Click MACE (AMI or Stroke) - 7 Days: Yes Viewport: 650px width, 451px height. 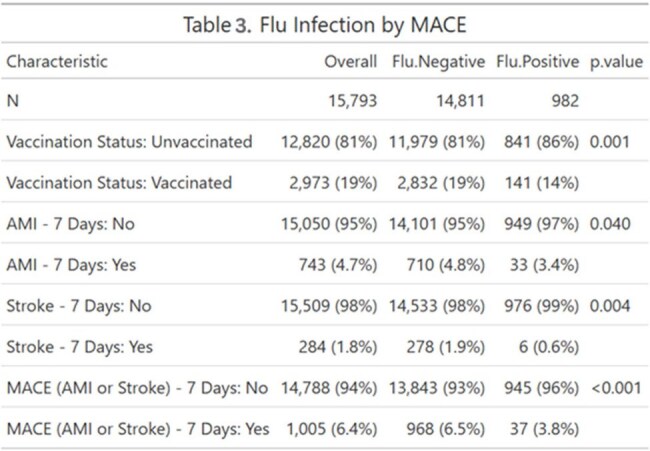[138, 429]
